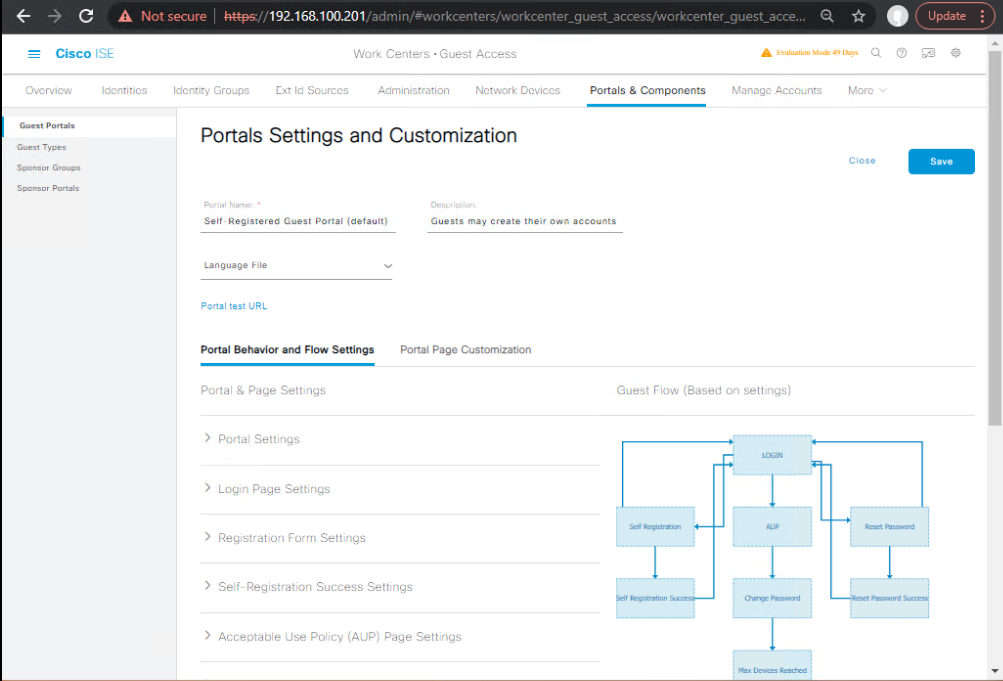Click the LOGIN box in guest flow
The width and height of the screenshot is (1003, 681).
pos(772,455)
